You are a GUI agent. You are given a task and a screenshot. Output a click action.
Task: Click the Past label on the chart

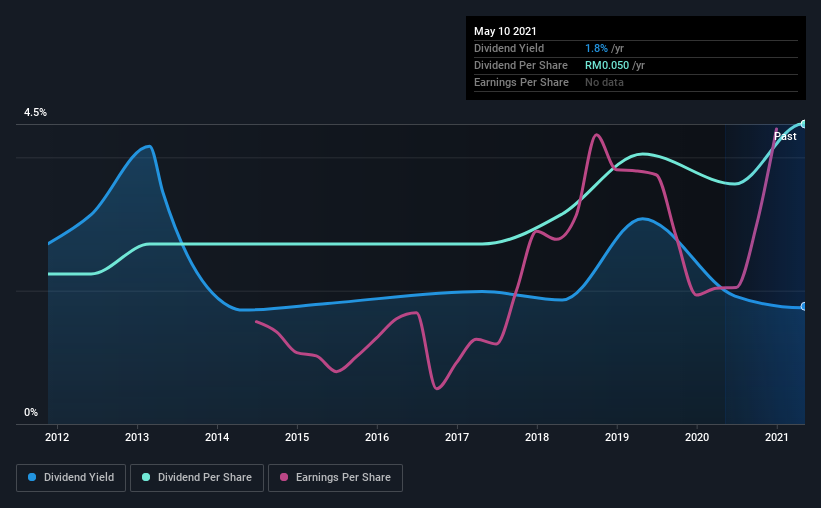click(785, 136)
